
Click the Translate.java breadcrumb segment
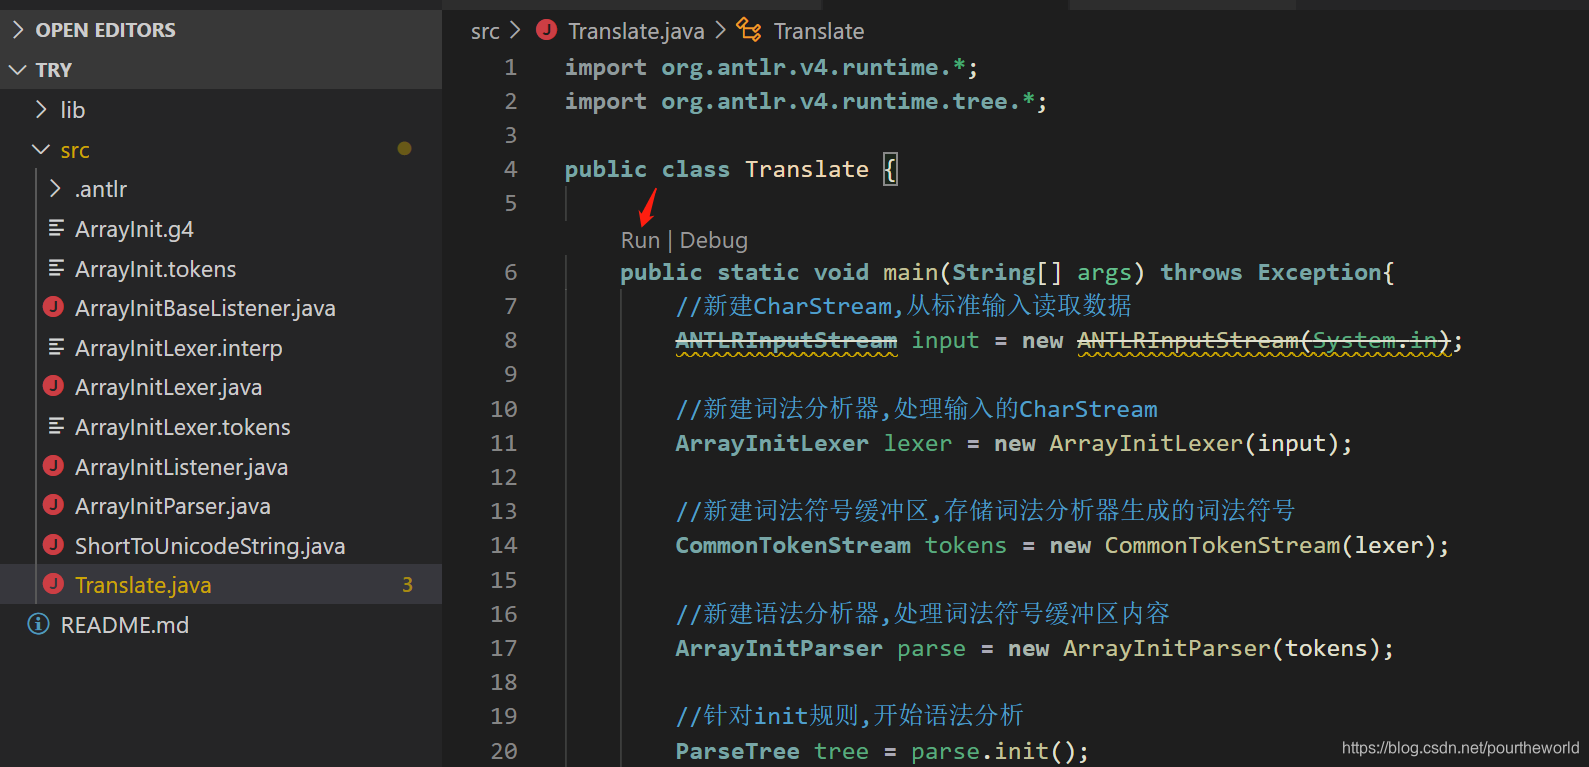[636, 32]
